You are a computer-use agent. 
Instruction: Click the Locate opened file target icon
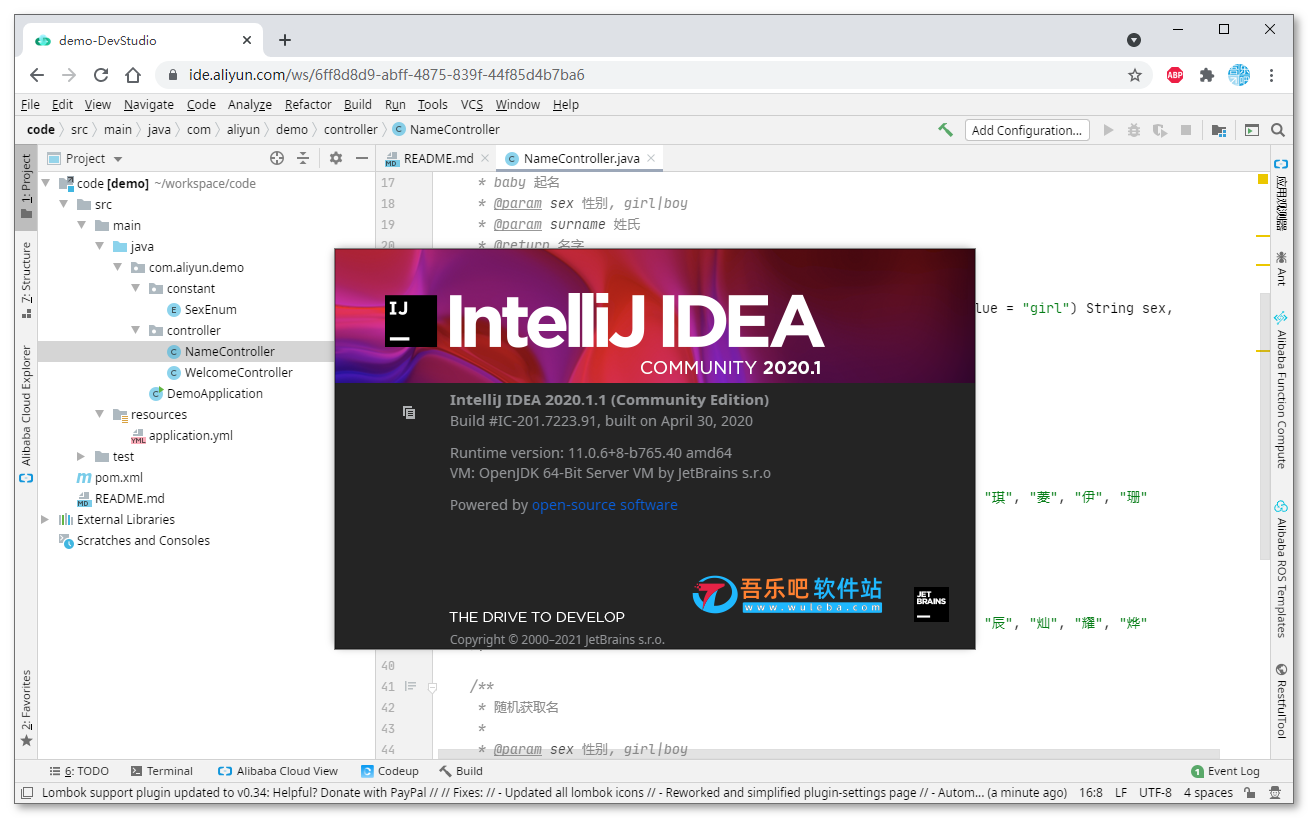coord(277,158)
